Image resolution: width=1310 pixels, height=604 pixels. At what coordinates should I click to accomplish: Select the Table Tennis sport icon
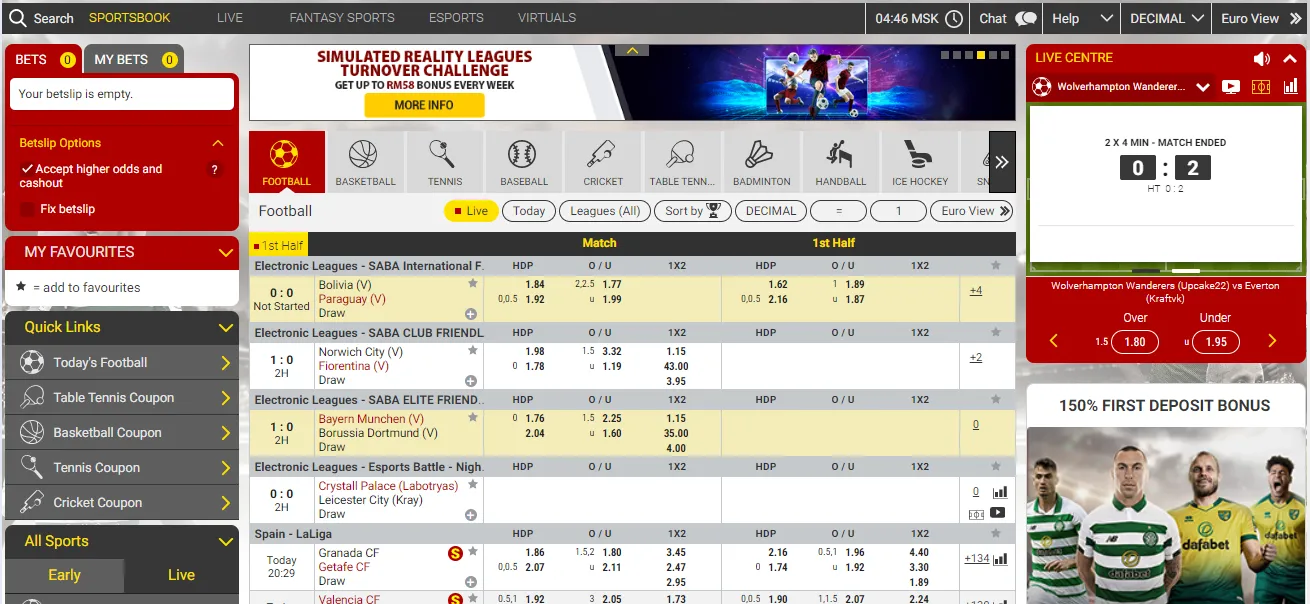[682, 161]
